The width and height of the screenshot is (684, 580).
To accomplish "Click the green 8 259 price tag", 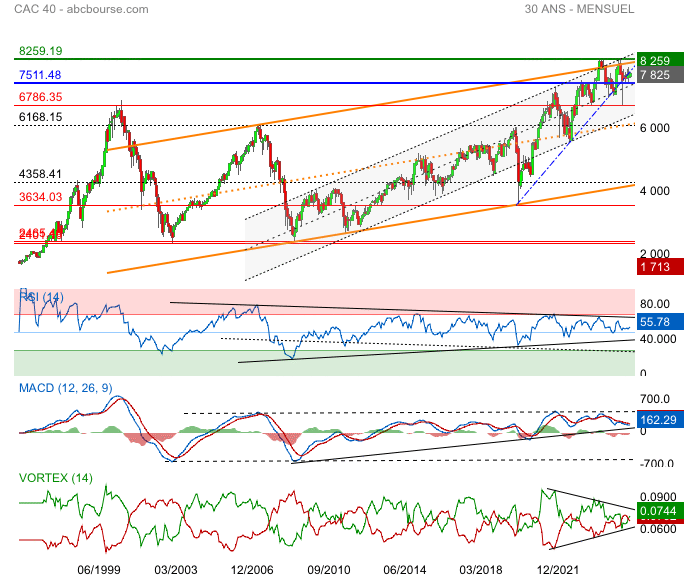I will point(660,61).
